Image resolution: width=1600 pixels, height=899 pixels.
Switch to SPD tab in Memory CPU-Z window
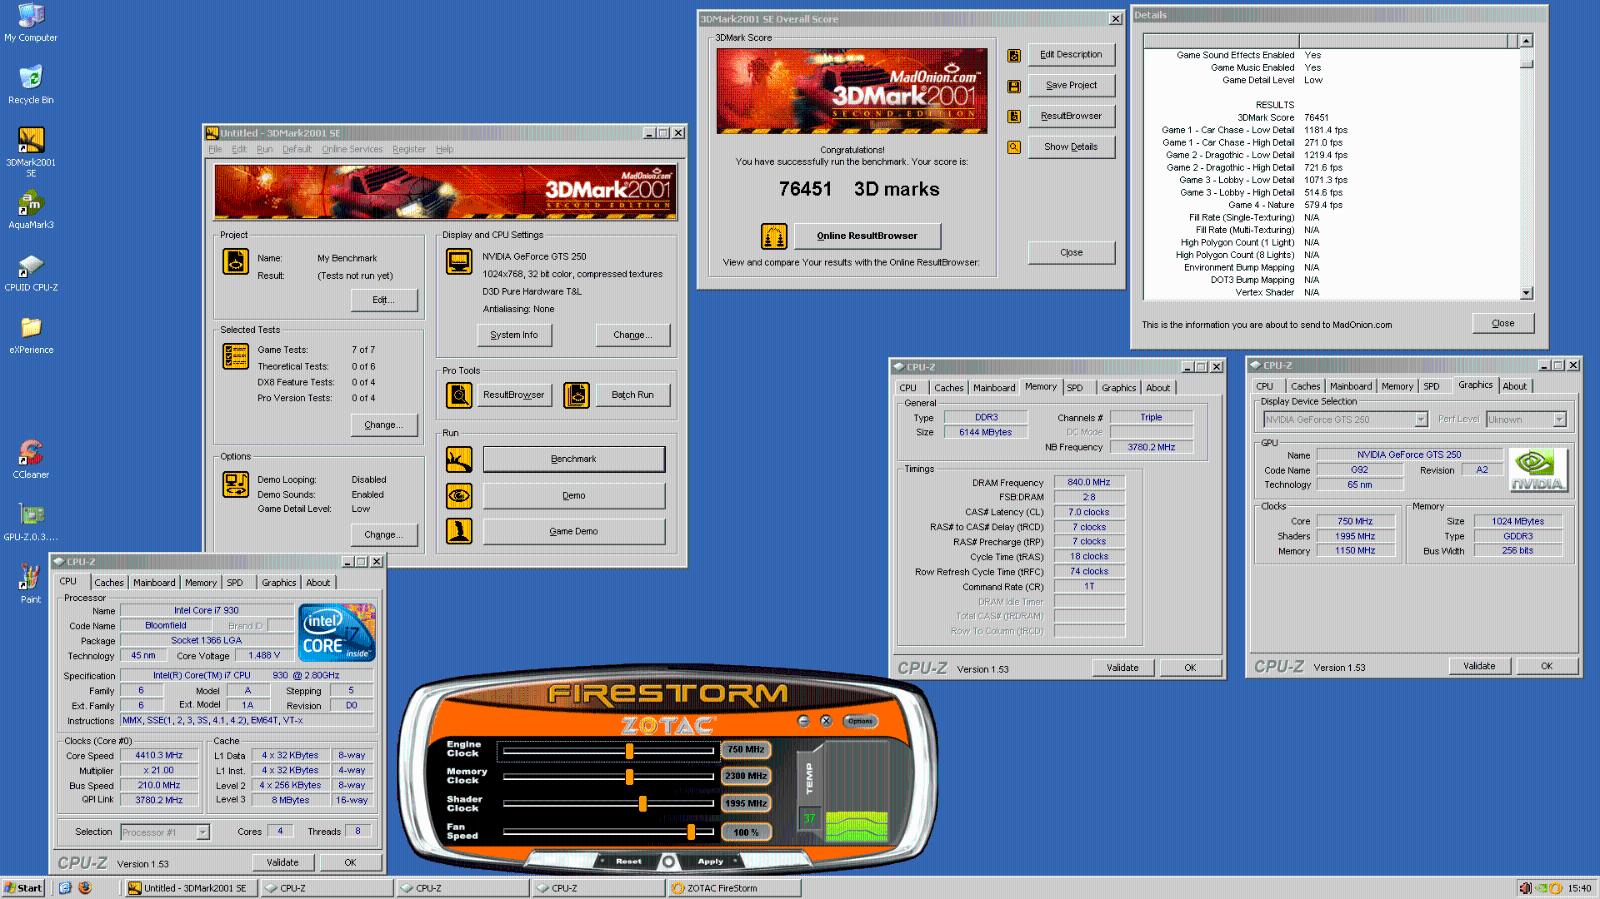pyautogui.click(x=1075, y=387)
